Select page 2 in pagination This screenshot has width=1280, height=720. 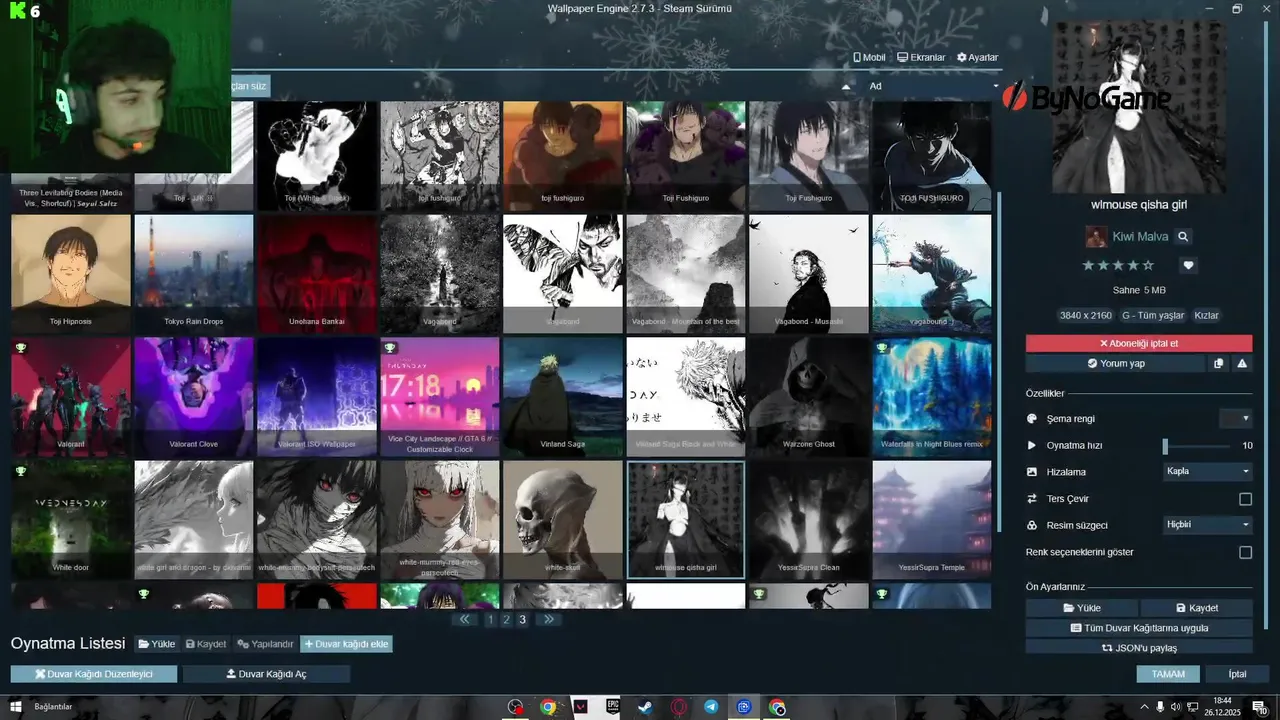pos(506,619)
